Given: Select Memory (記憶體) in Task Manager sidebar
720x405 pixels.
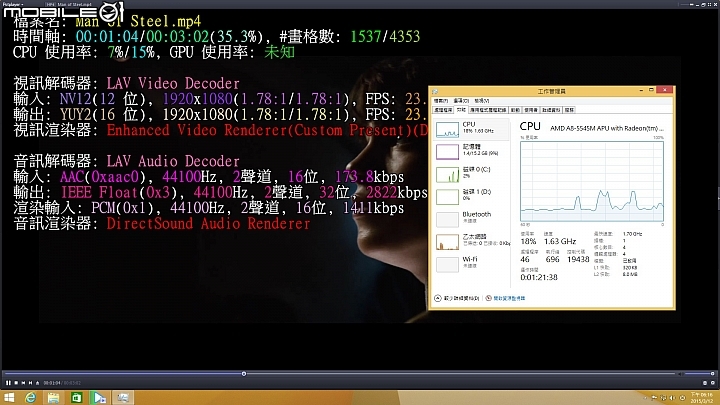Looking at the screenshot, I should (x=472, y=152).
